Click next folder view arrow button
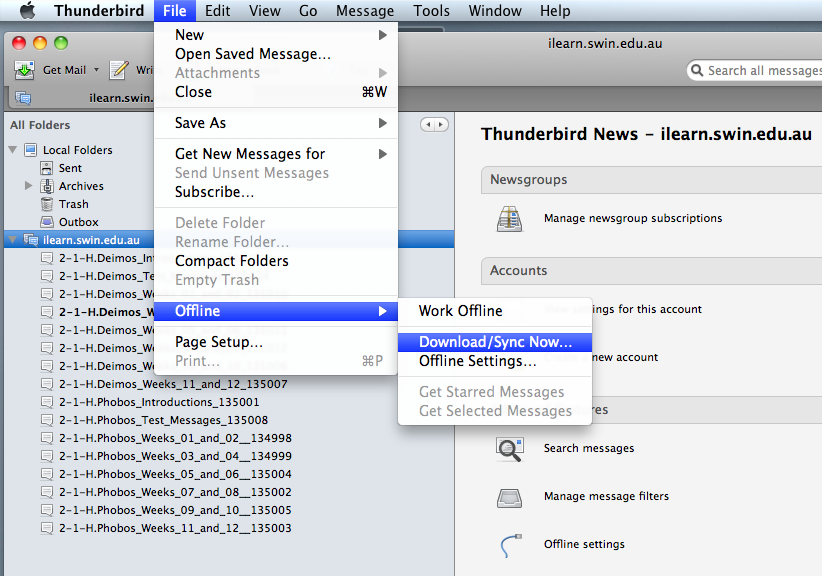The width and height of the screenshot is (822, 576). point(441,125)
